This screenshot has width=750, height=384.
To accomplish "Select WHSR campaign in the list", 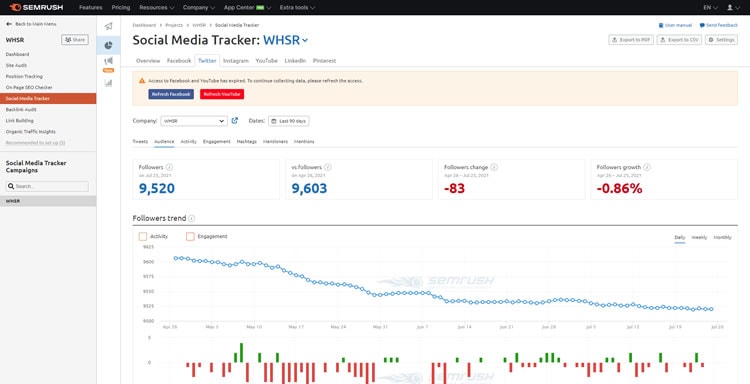I will pos(48,201).
